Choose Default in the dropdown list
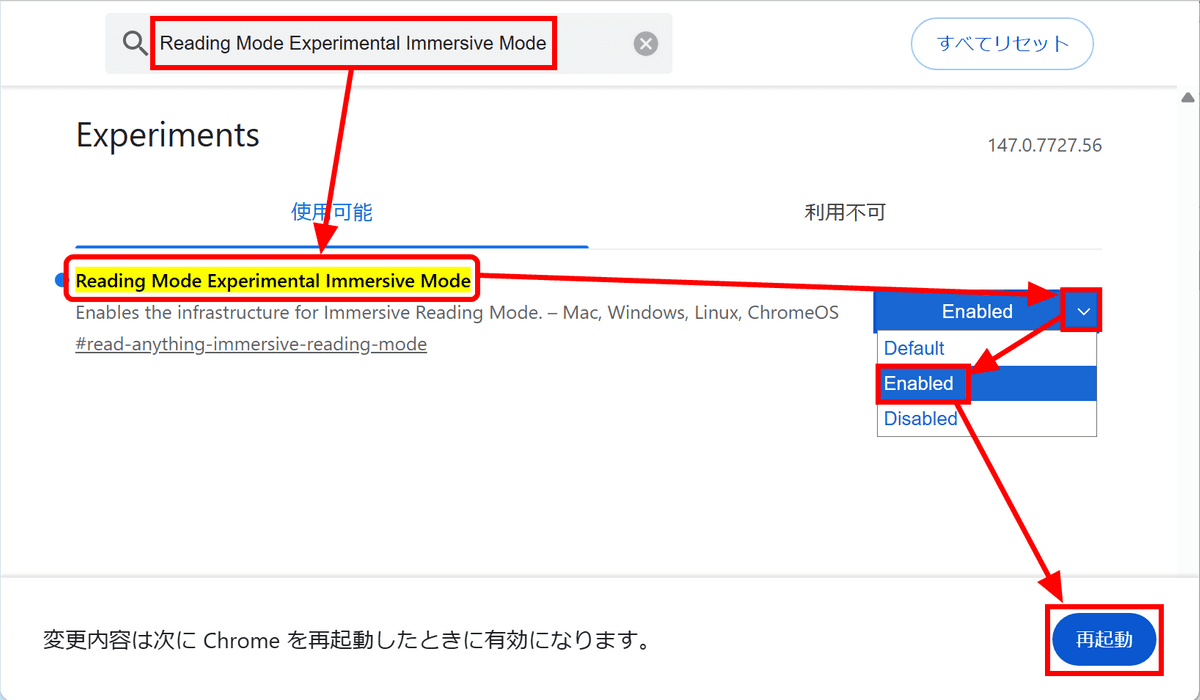Screen dimensions: 1200x700 987,348
